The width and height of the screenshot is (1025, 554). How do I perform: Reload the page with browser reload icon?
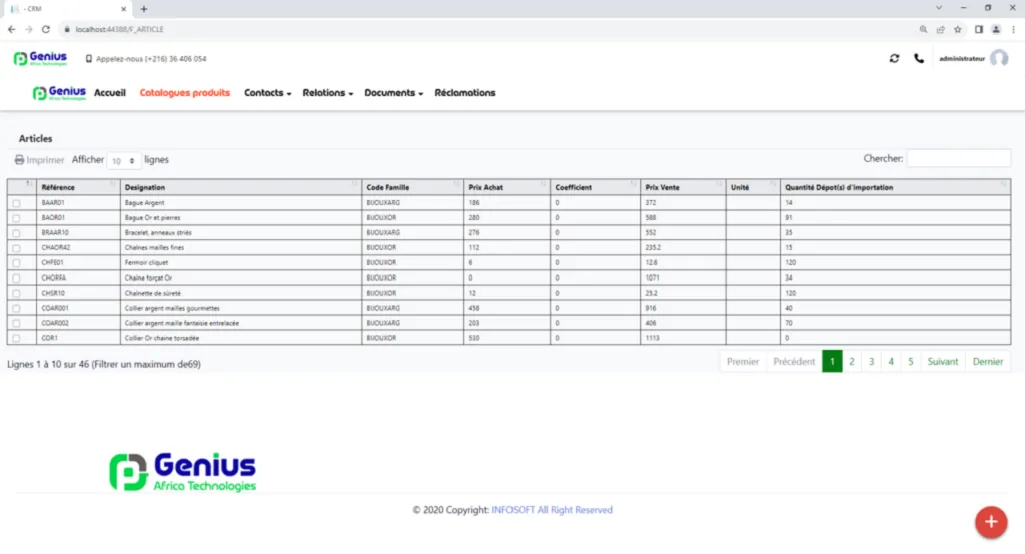click(x=46, y=29)
